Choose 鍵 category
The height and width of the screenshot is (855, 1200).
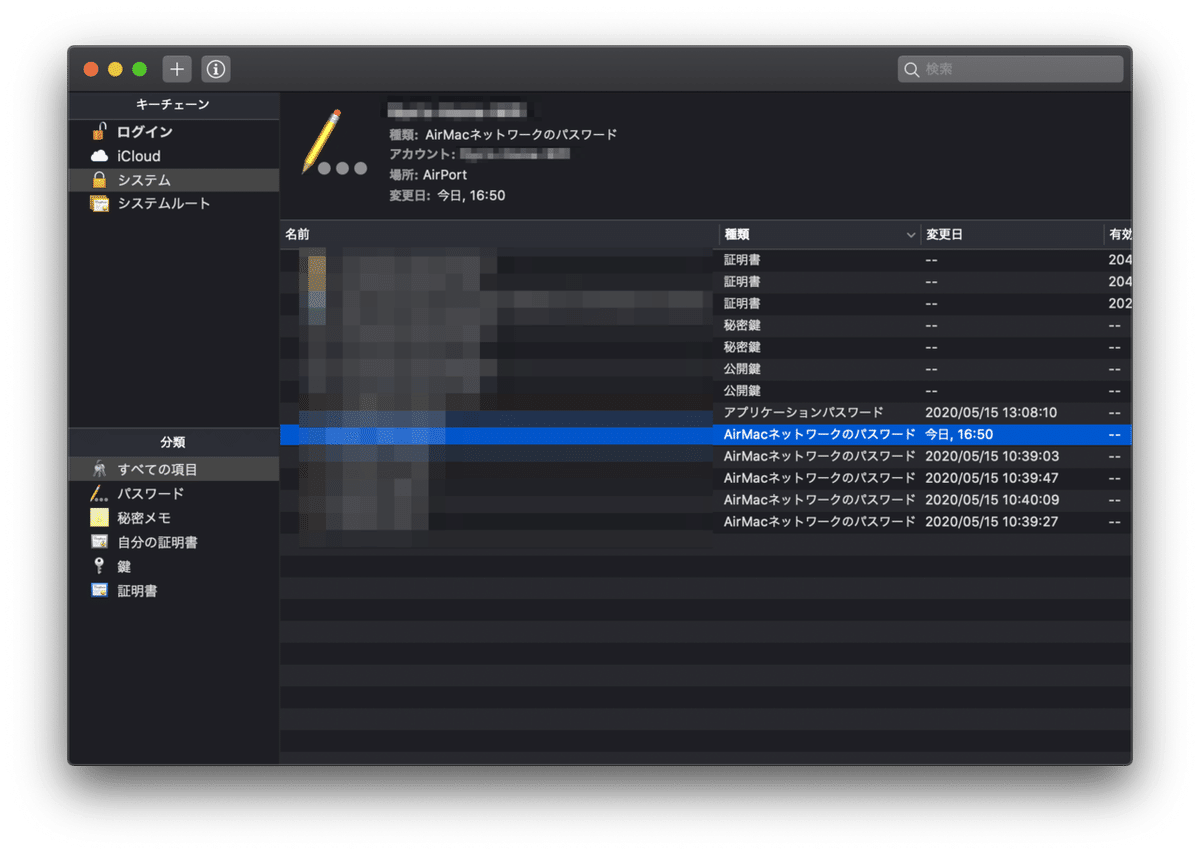tap(173, 566)
